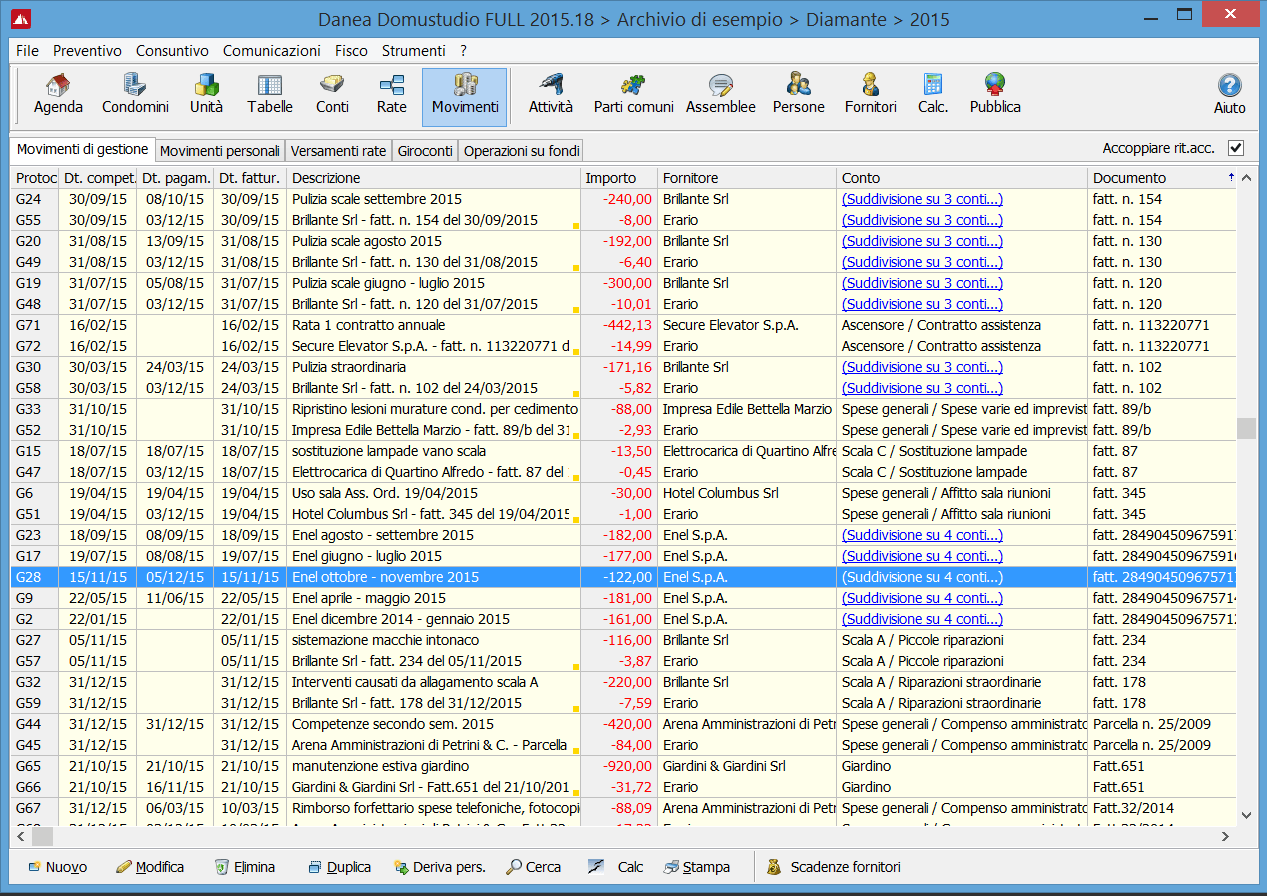
Task: Open the Fisco menu
Action: point(351,50)
